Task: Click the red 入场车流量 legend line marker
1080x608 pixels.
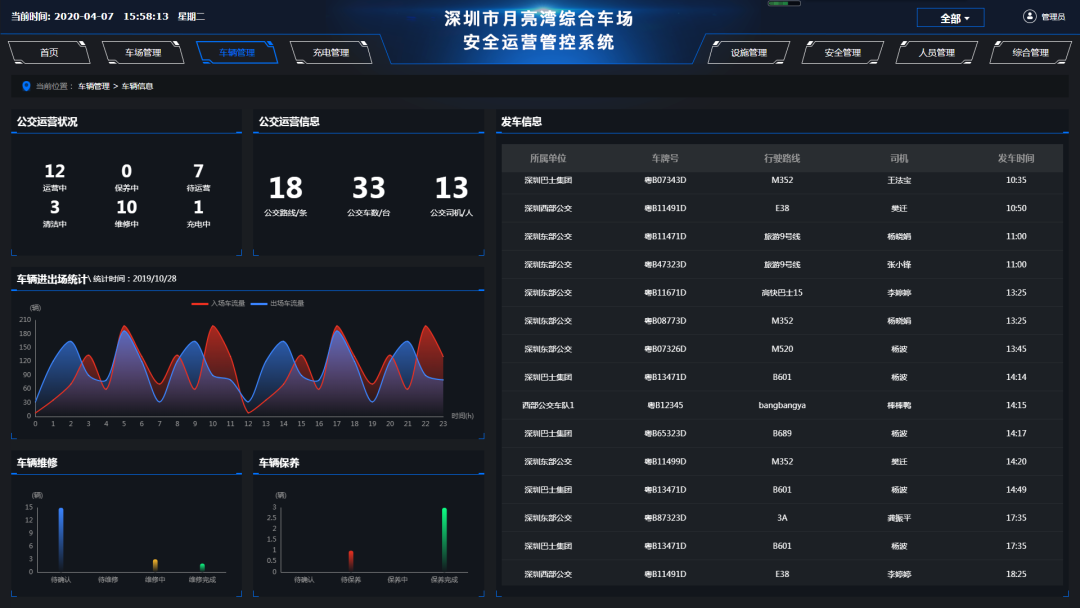Action: click(199, 303)
